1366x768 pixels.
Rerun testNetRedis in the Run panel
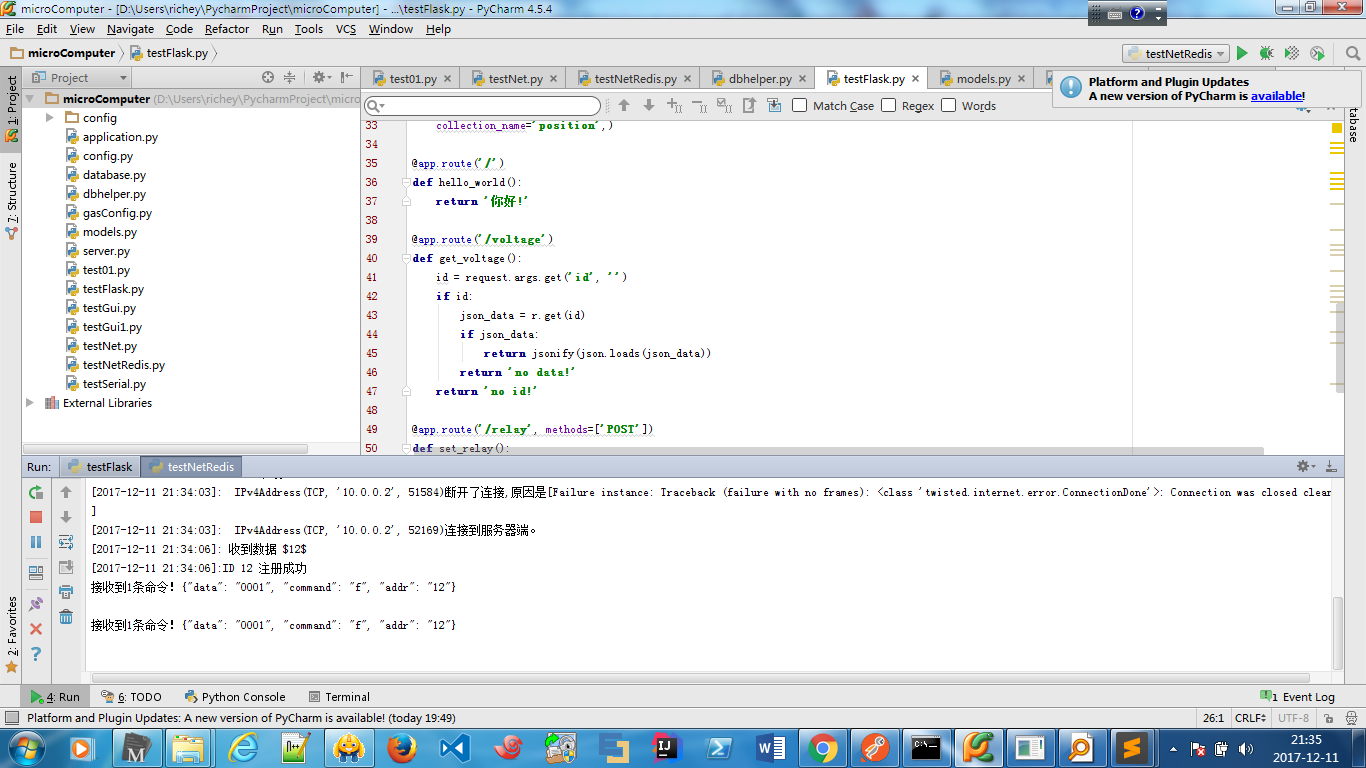pos(36,492)
